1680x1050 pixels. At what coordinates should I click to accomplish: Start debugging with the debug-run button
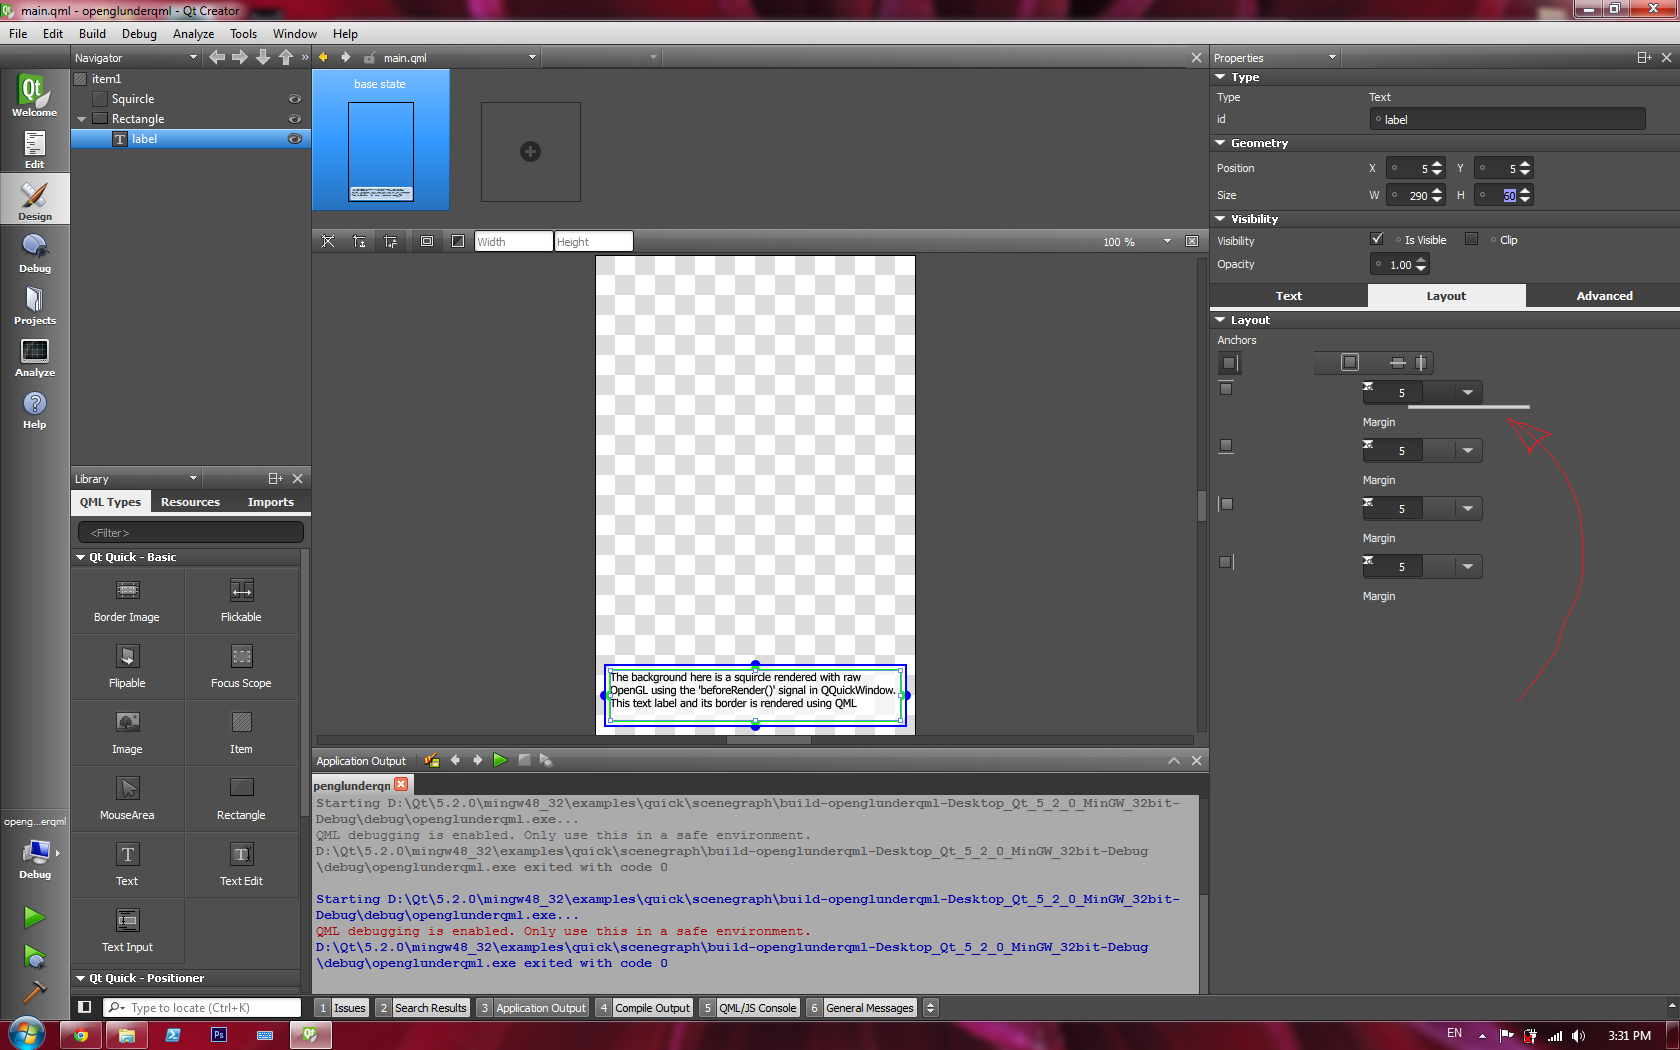pos(34,957)
